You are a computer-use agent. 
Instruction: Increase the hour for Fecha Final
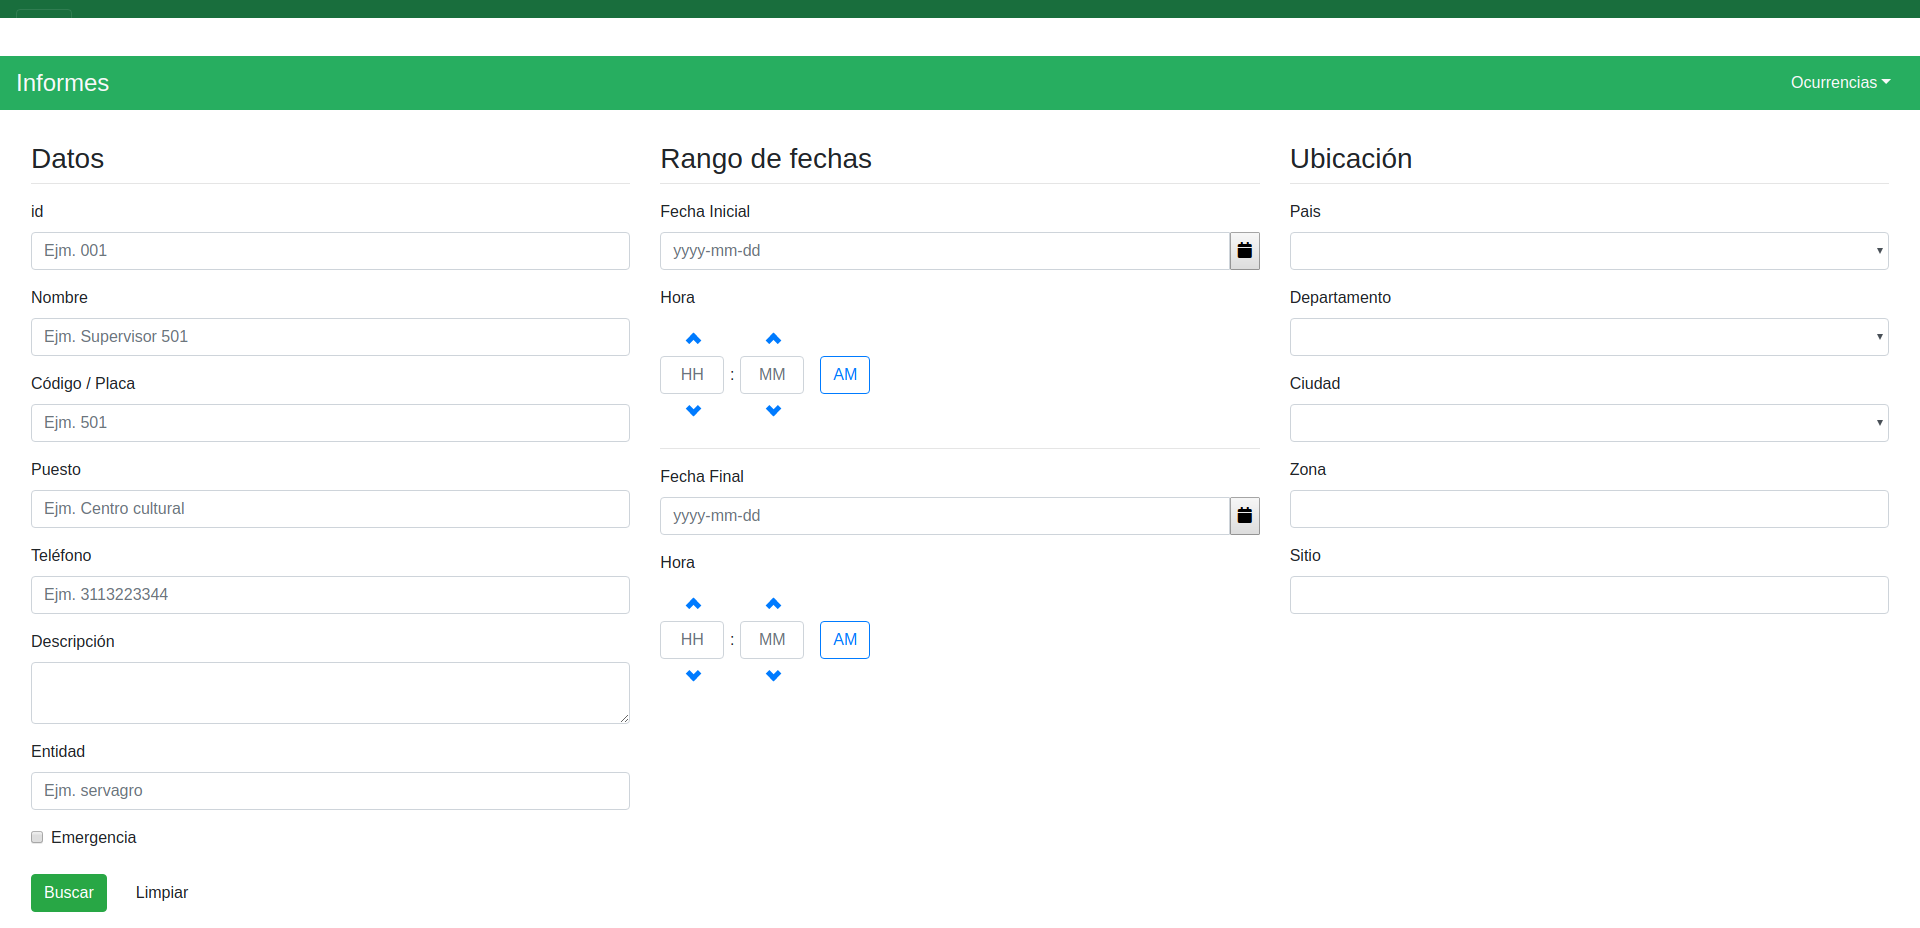(693, 604)
